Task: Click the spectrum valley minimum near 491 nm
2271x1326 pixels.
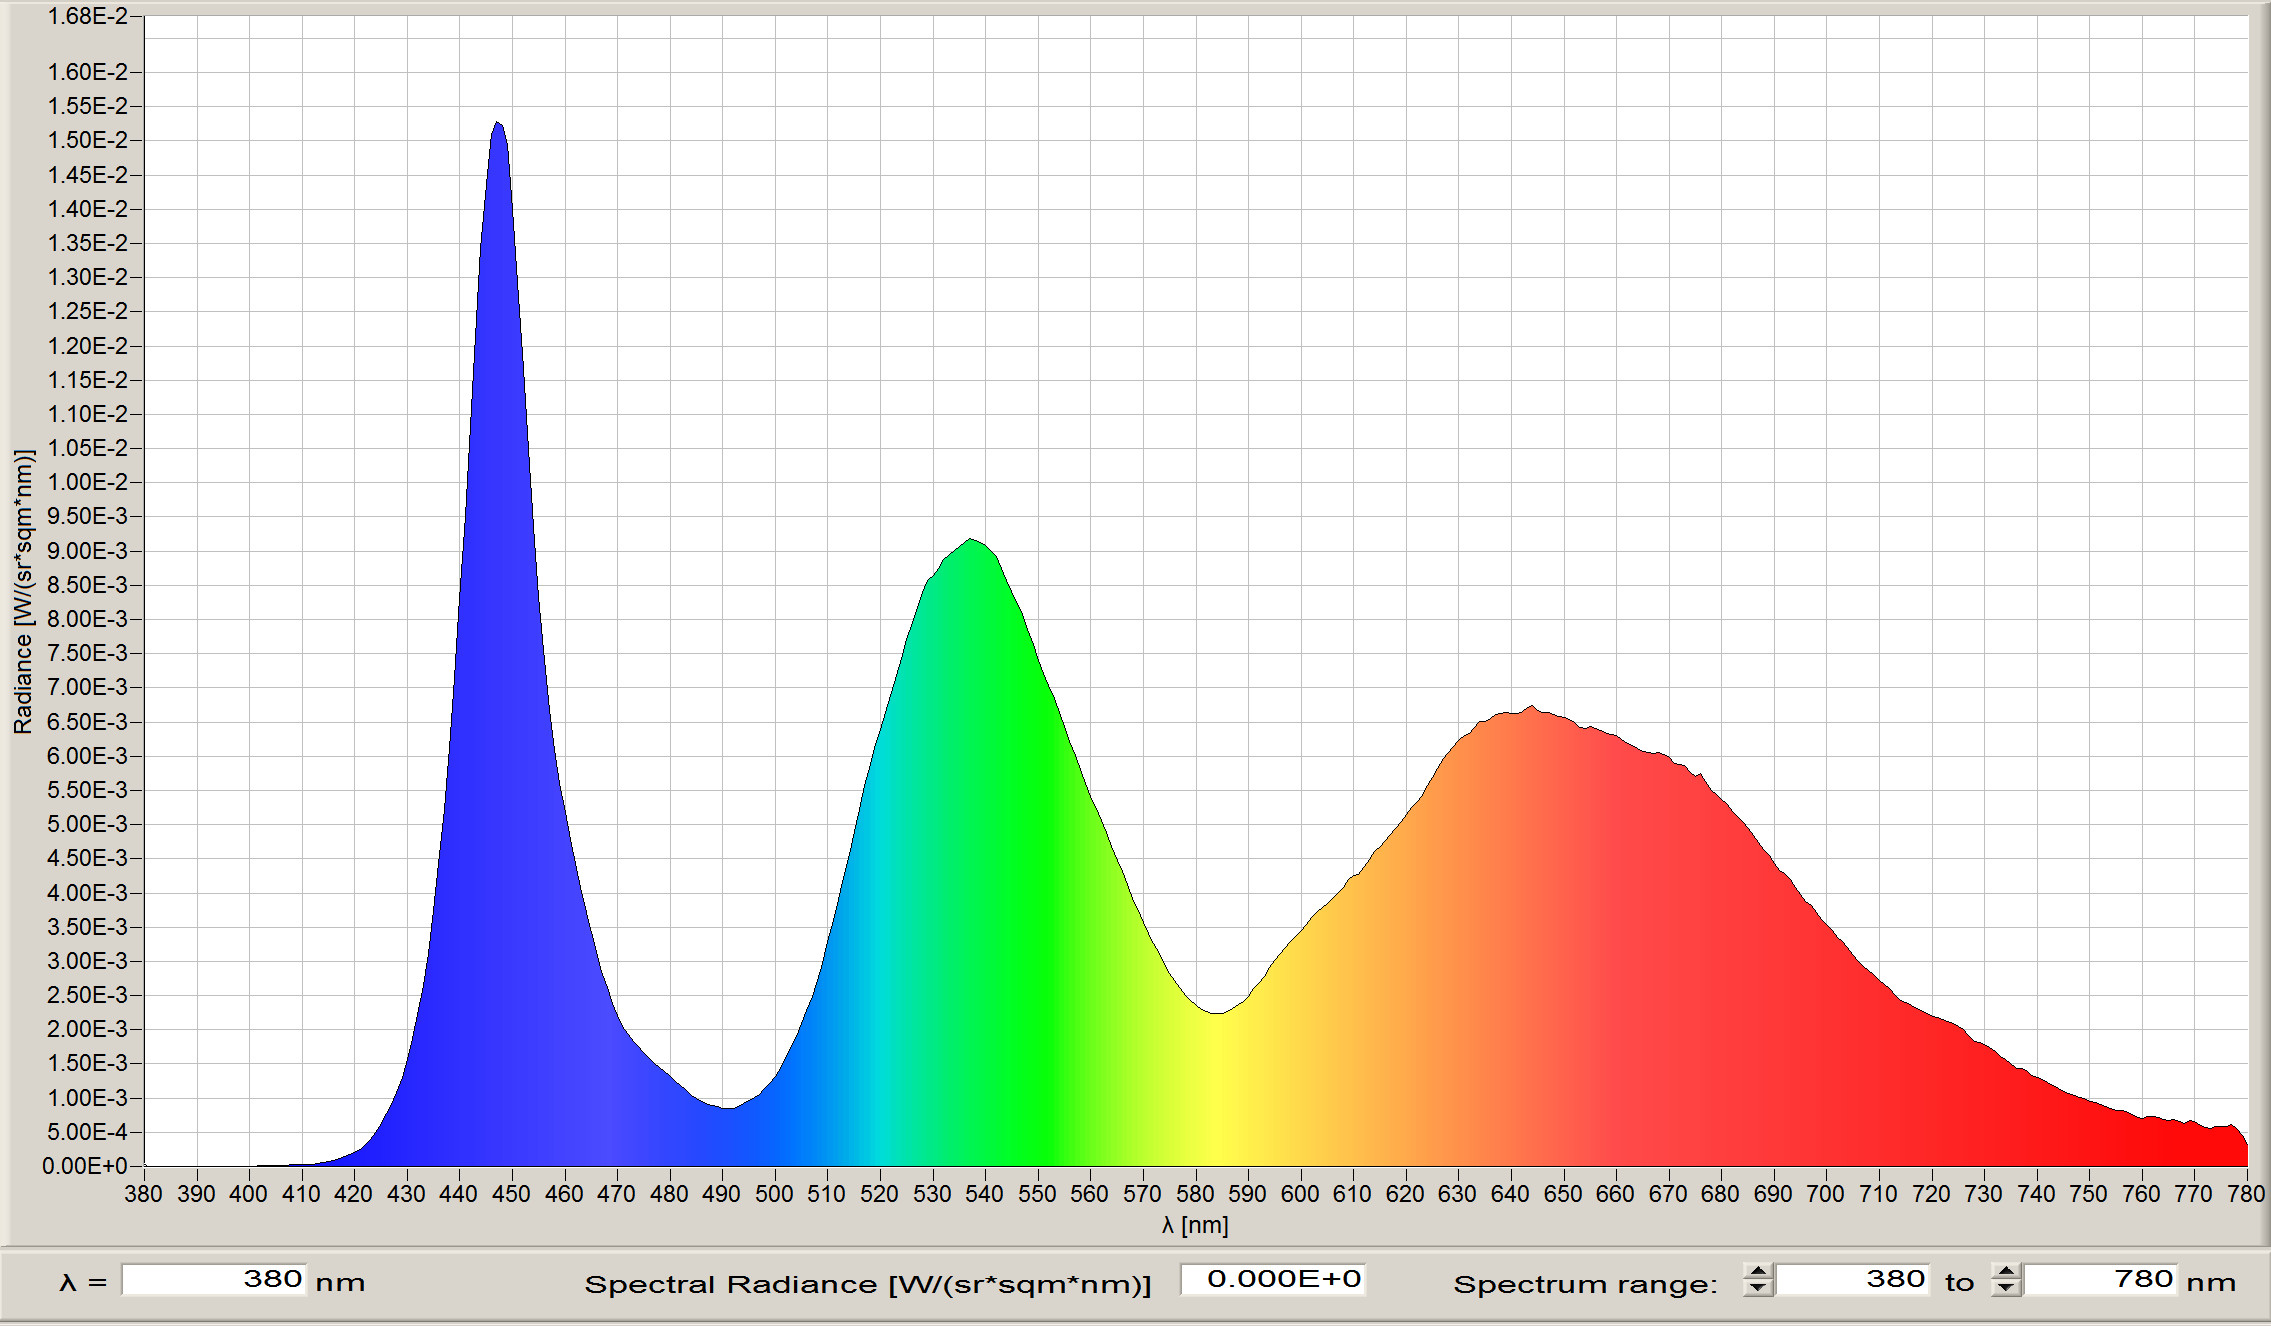Action: (727, 1108)
